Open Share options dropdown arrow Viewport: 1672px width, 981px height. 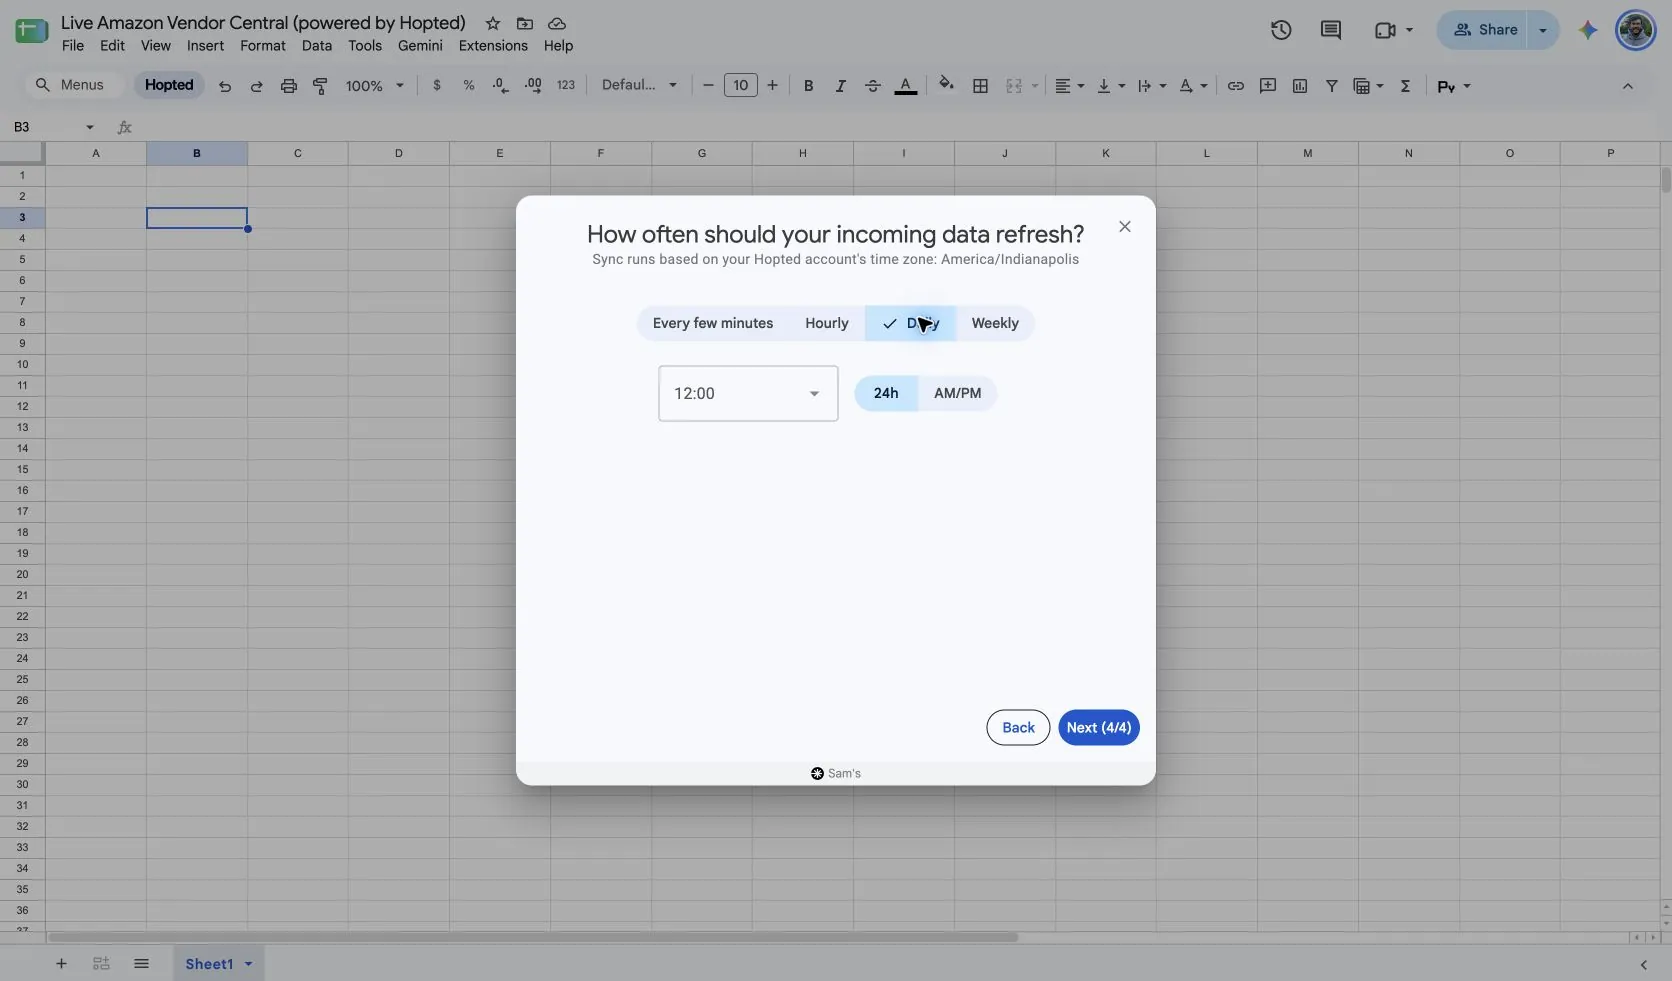(1543, 30)
